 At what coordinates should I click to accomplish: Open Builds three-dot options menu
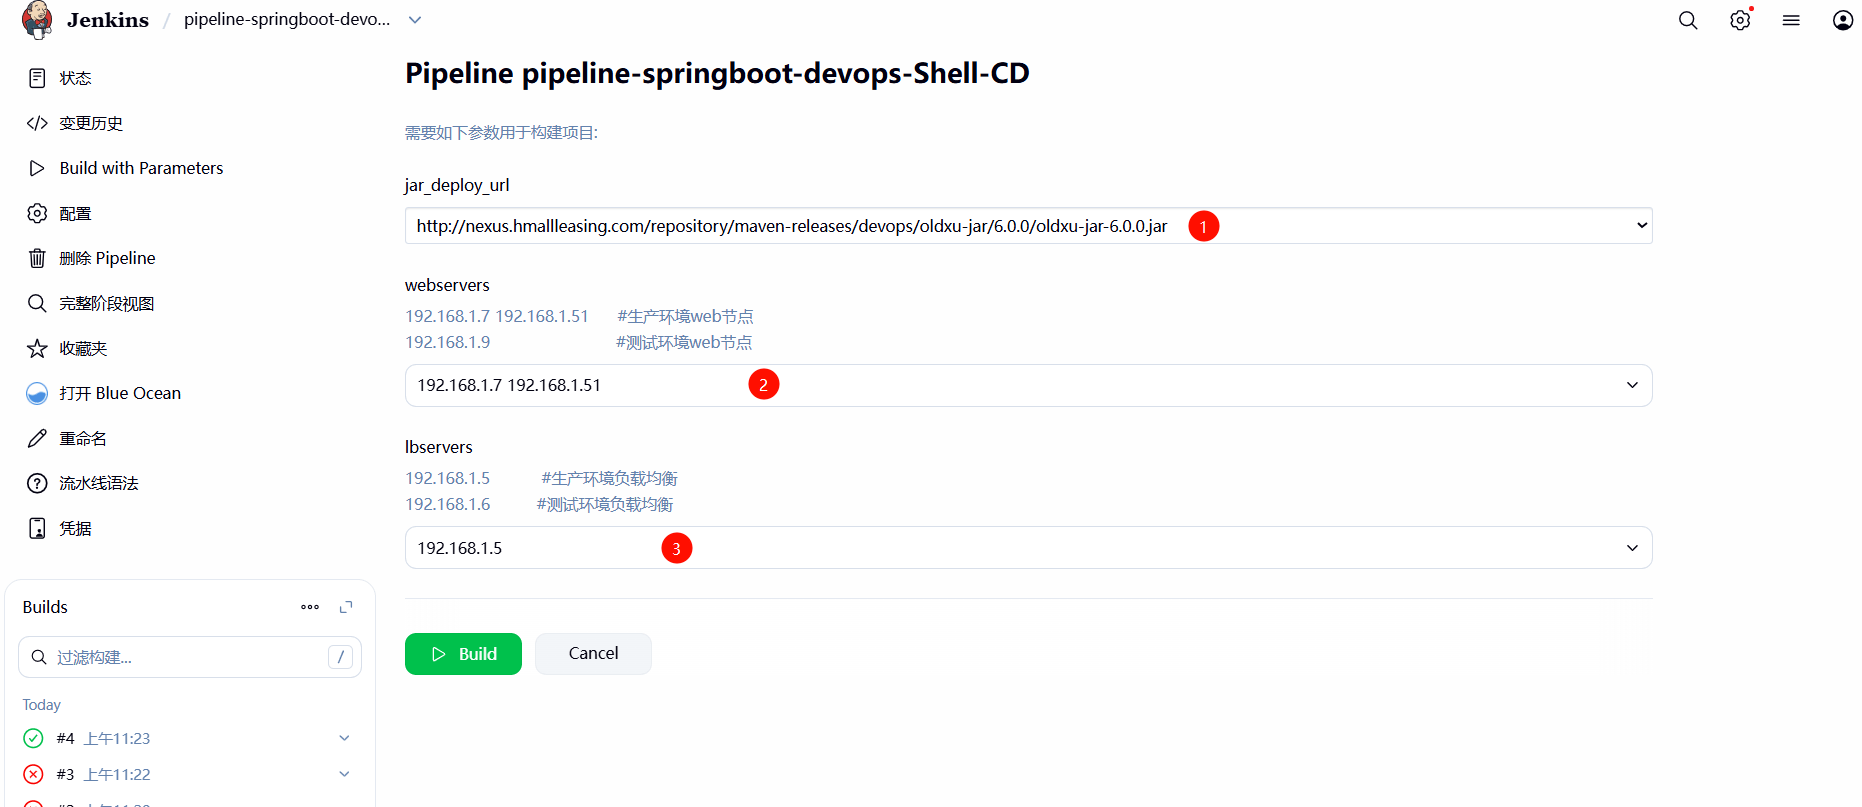[310, 607]
